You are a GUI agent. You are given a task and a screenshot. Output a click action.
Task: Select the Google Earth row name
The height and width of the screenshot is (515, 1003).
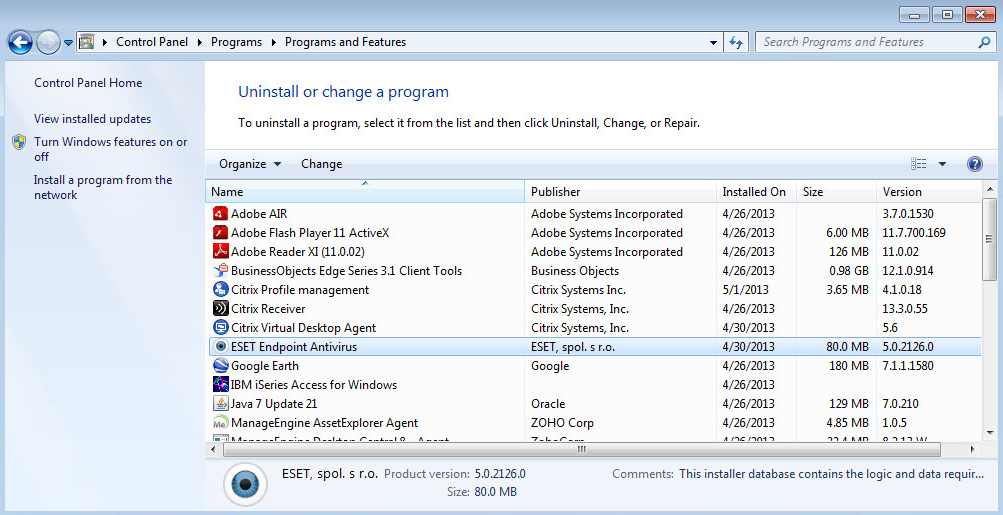click(x=265, y=366)
